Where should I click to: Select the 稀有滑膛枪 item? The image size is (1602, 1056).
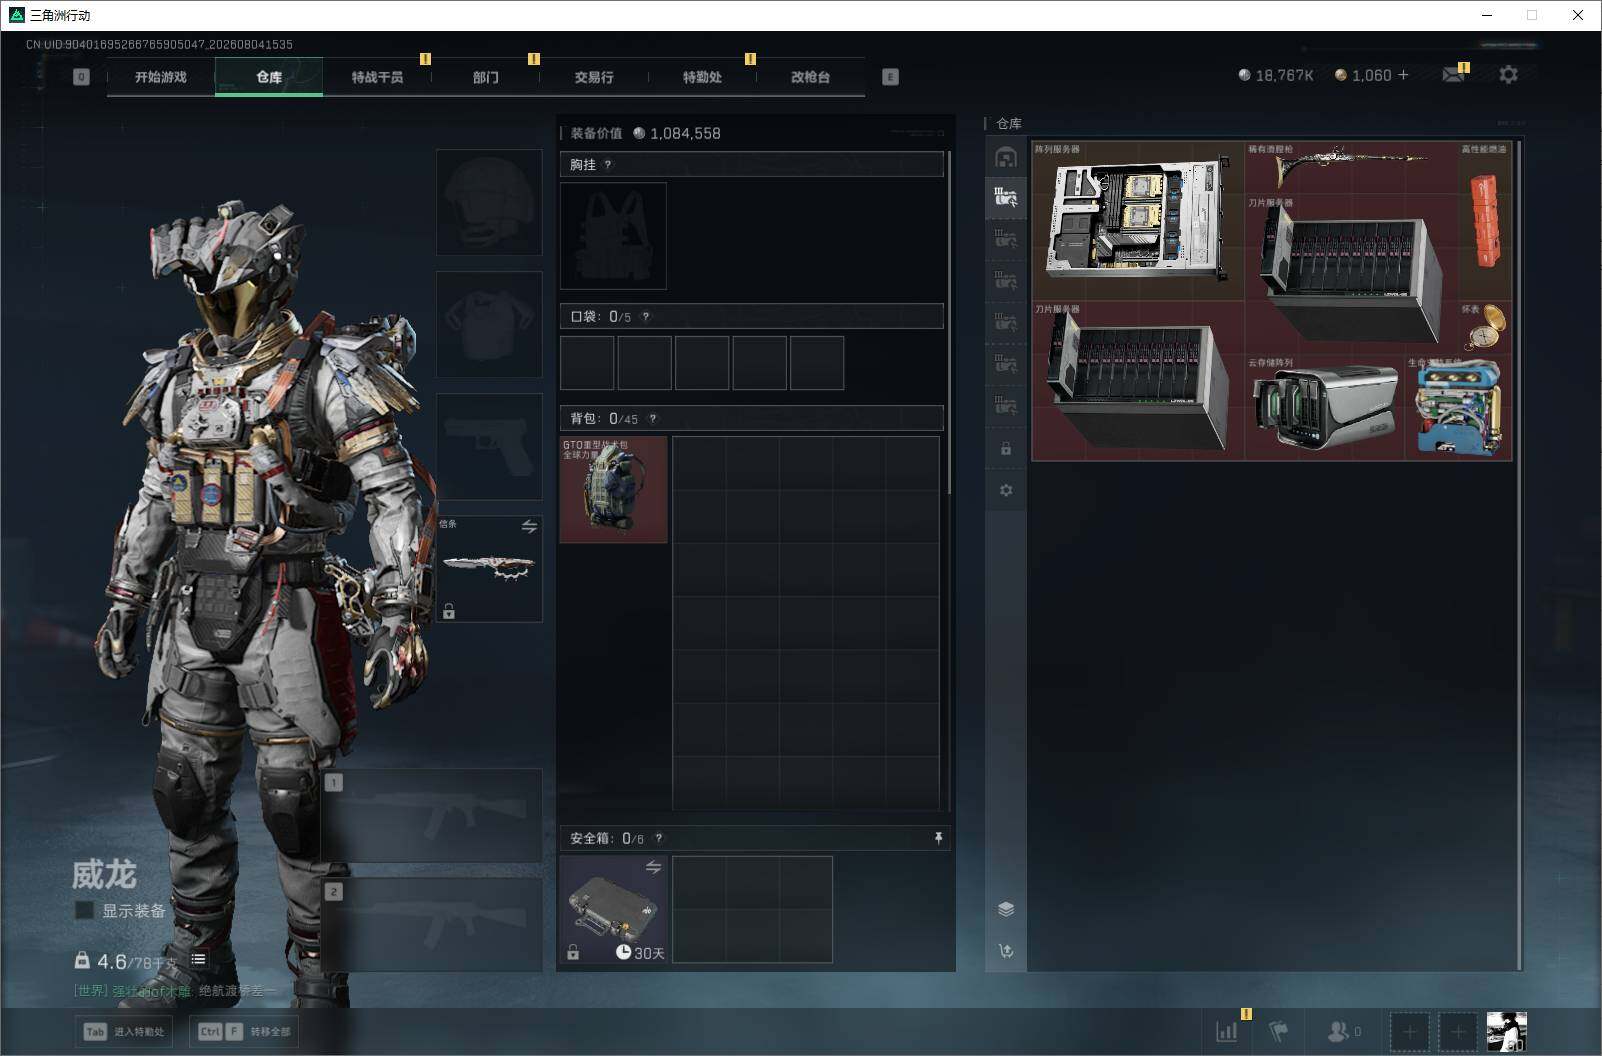(1351, 167)
